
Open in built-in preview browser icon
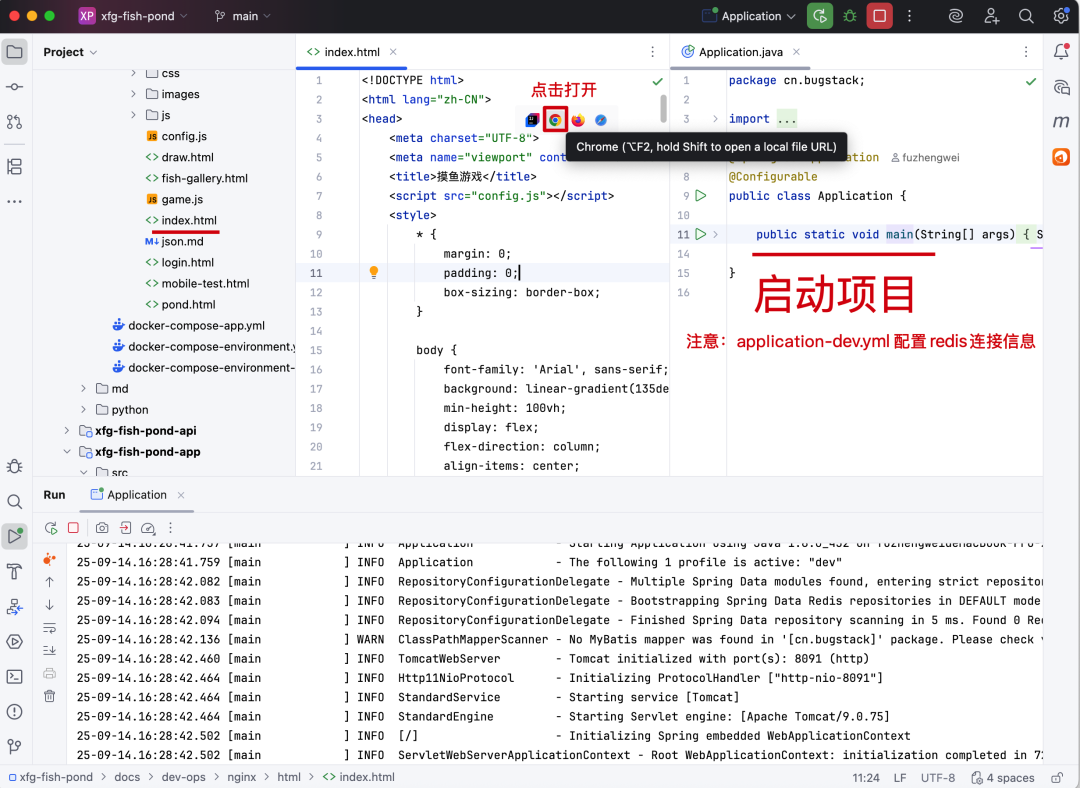click(x=532, y=120)
